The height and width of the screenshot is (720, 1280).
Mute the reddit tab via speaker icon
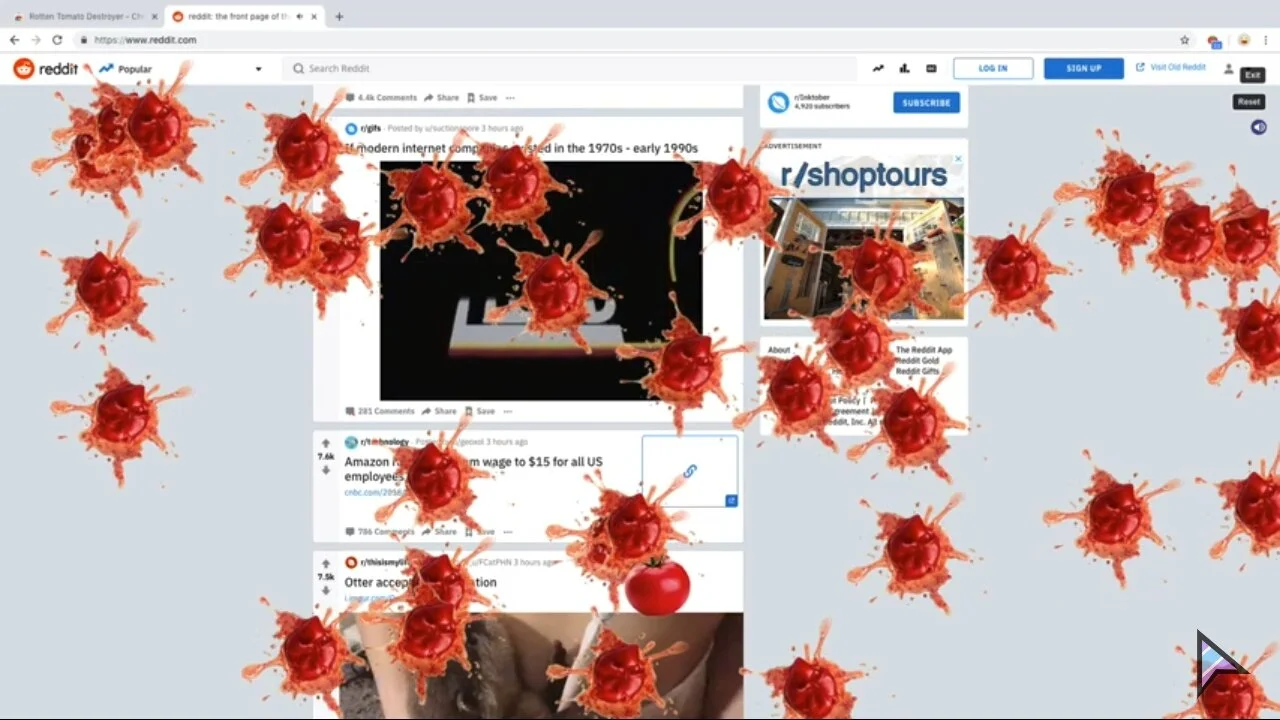pyautogui.click(x=300, y=16)
